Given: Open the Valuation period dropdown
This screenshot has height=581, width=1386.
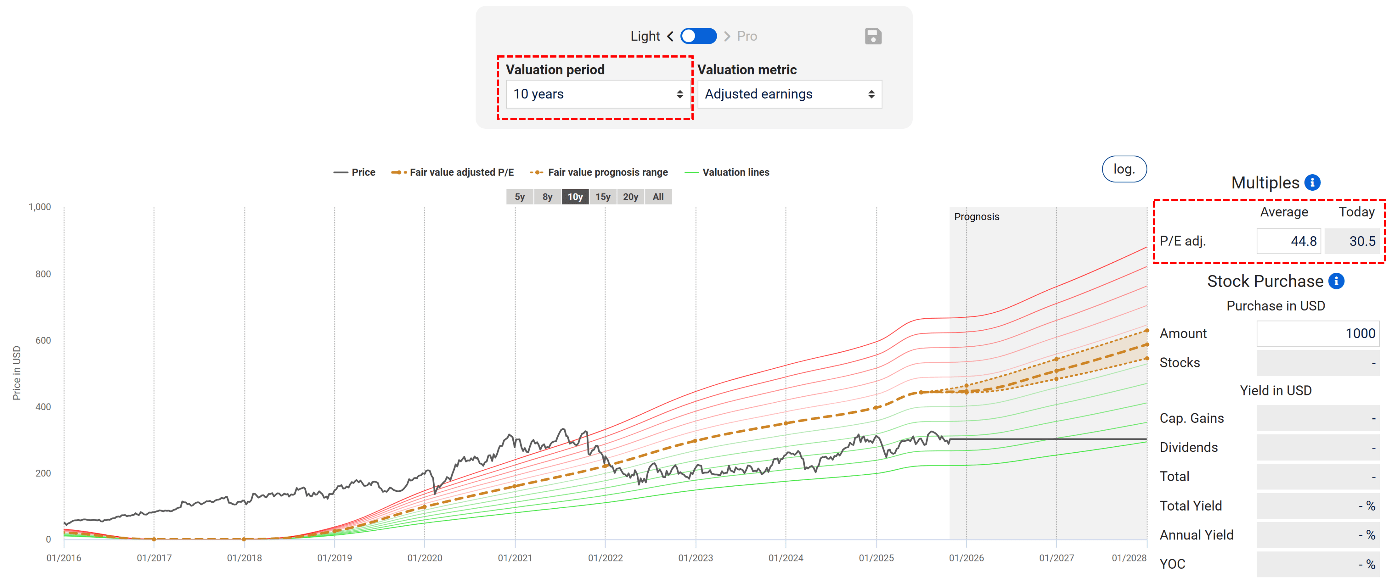Looking at the screenshot, I should (597, 94).
